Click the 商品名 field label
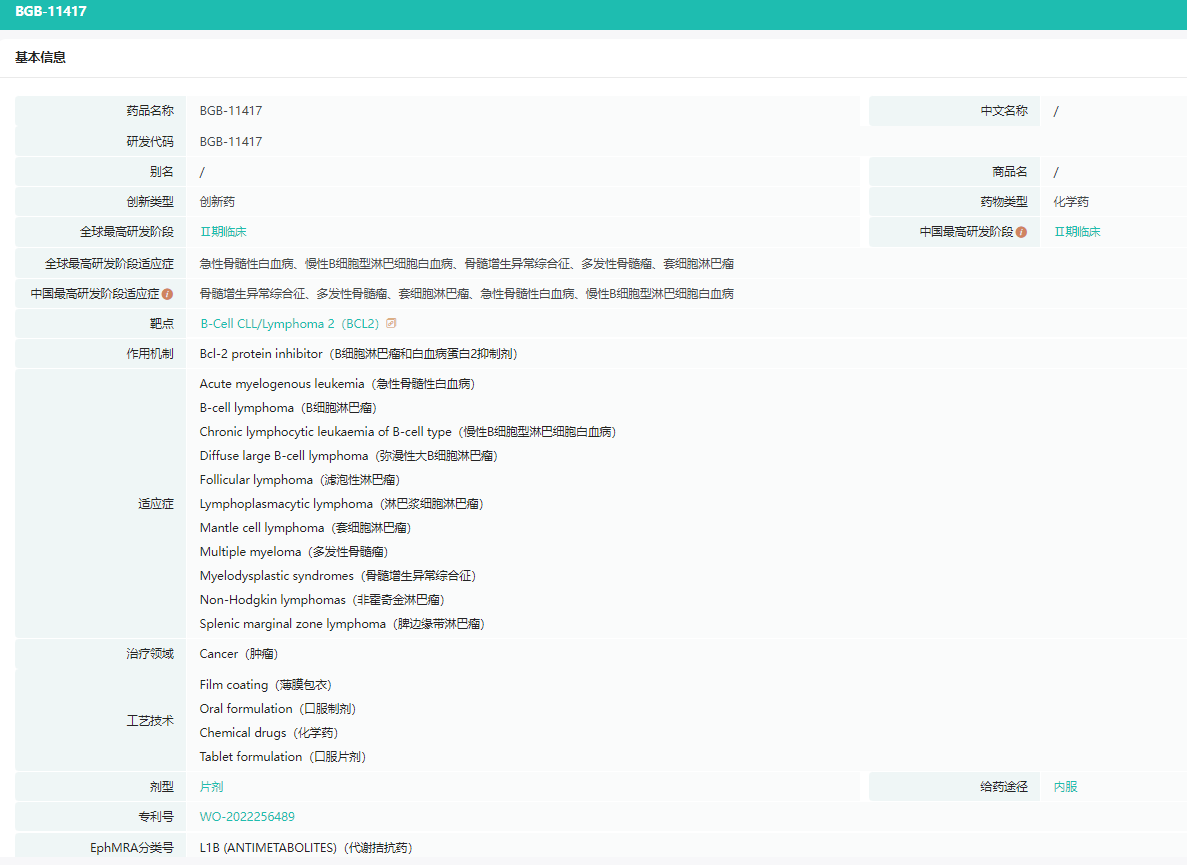The width and height of the screenshot is (1187, 865). 1010,172
